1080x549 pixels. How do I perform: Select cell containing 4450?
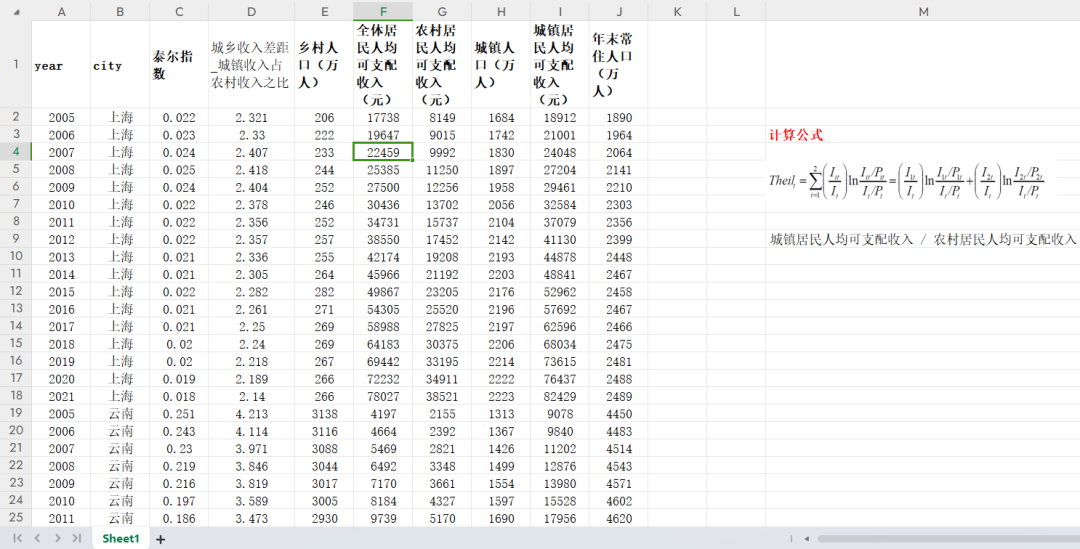pyautogui.click(x=619, y=413)
